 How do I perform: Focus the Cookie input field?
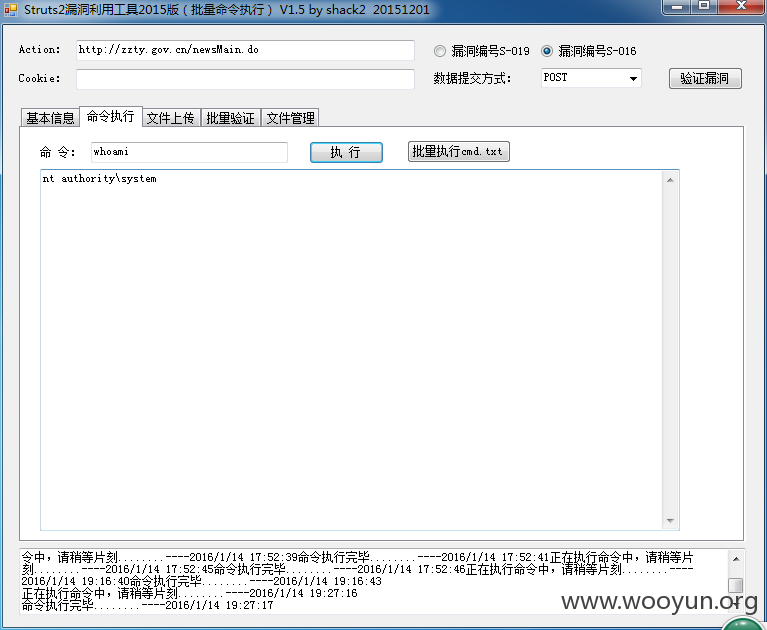pyautogui.click(x=245, y=79)
